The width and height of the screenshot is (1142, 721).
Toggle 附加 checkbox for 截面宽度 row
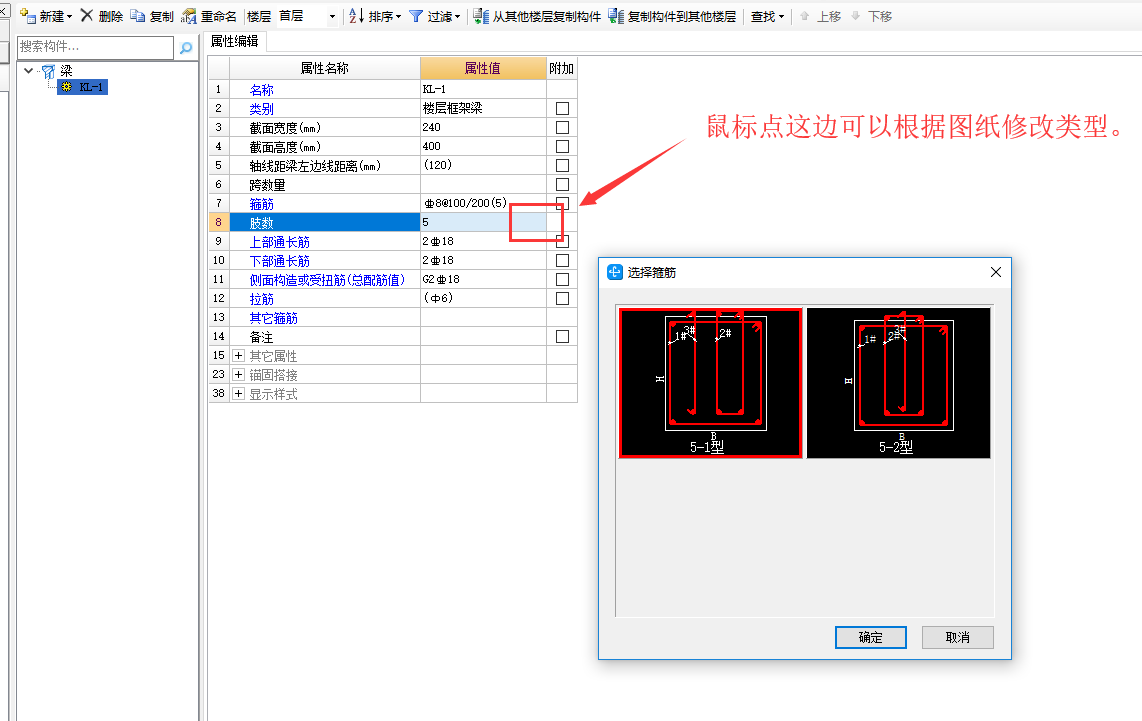tap(562, 127)
